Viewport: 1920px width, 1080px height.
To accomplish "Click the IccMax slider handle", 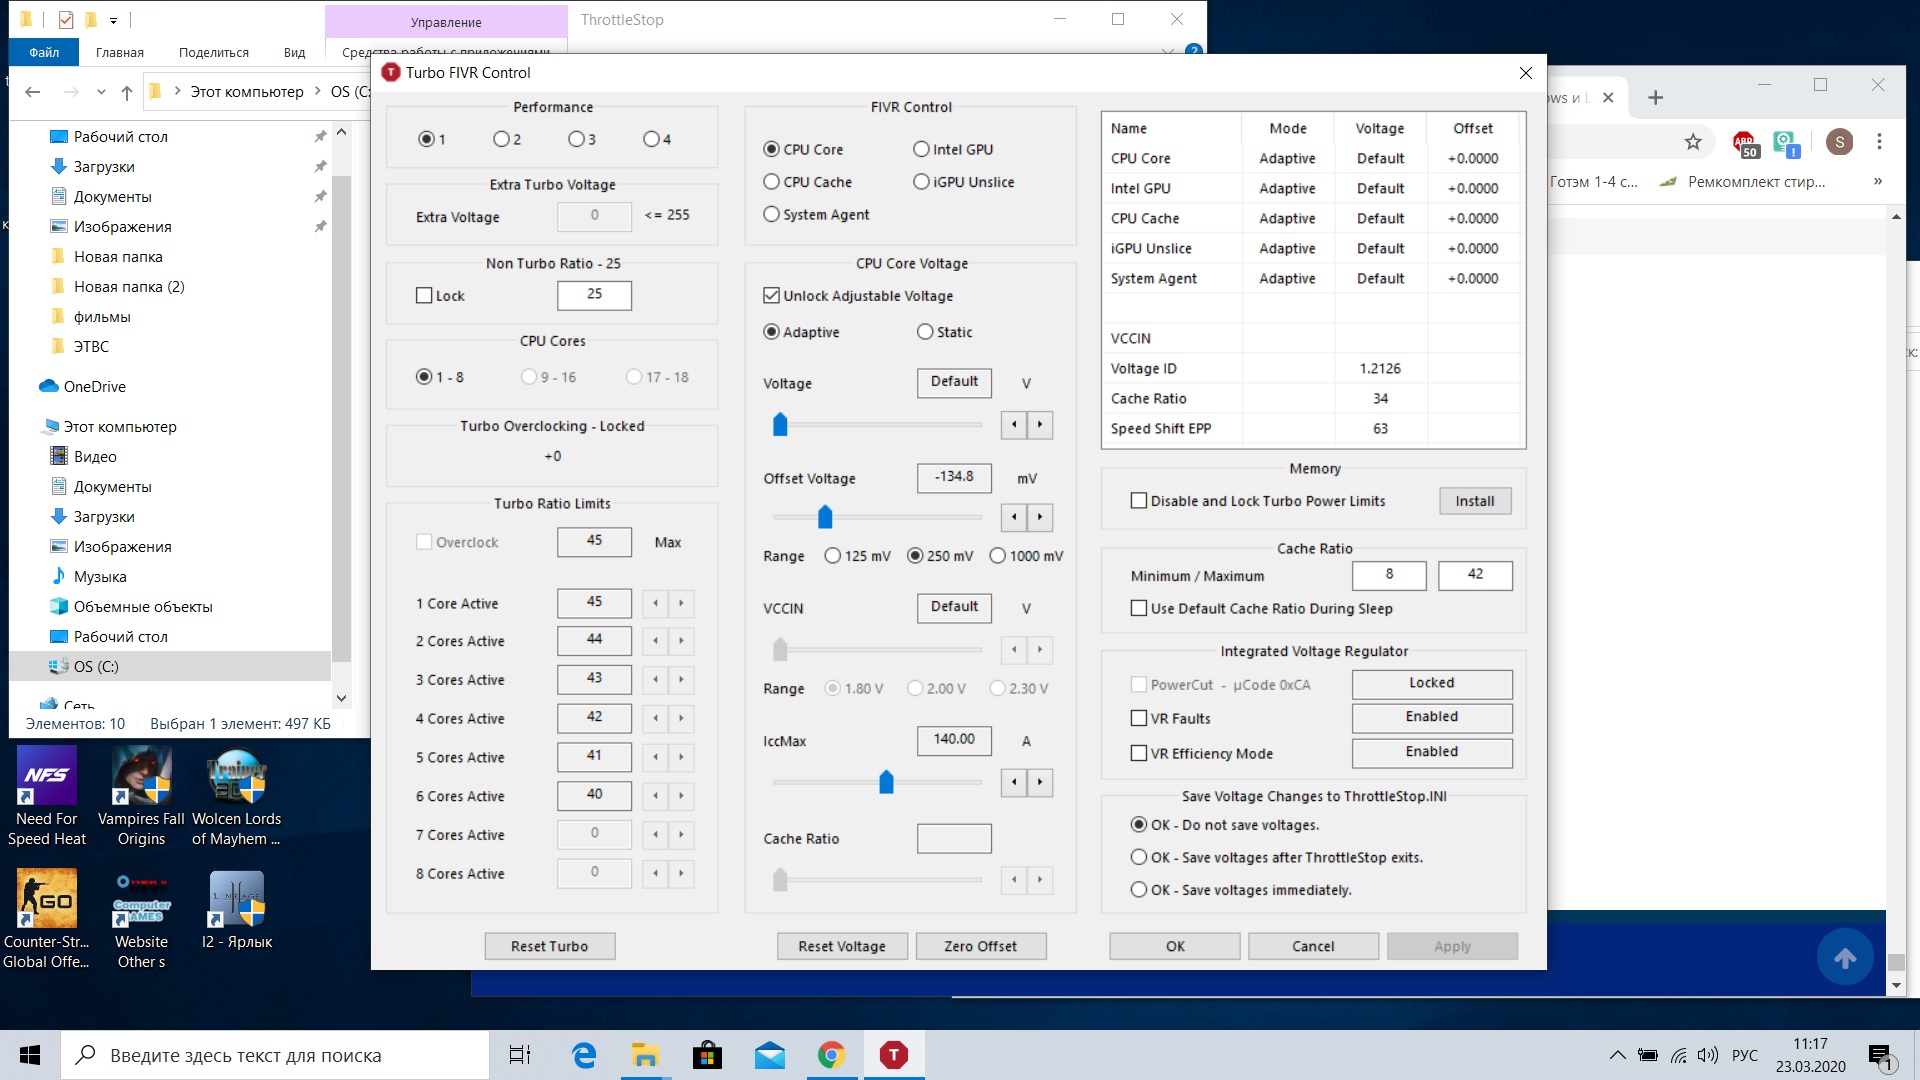I will pos(886,782).
